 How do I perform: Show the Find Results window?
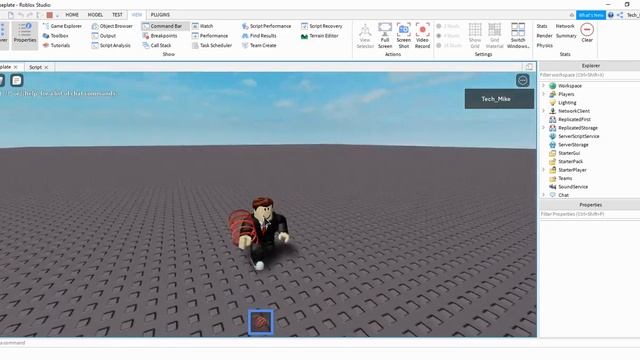coord(259,36)
